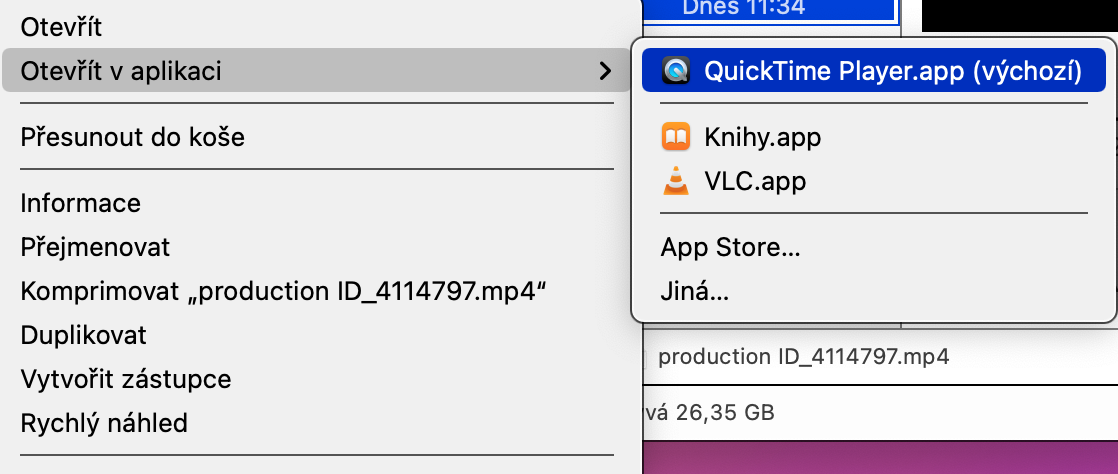Open Informace for the file

tap(80, 204)
